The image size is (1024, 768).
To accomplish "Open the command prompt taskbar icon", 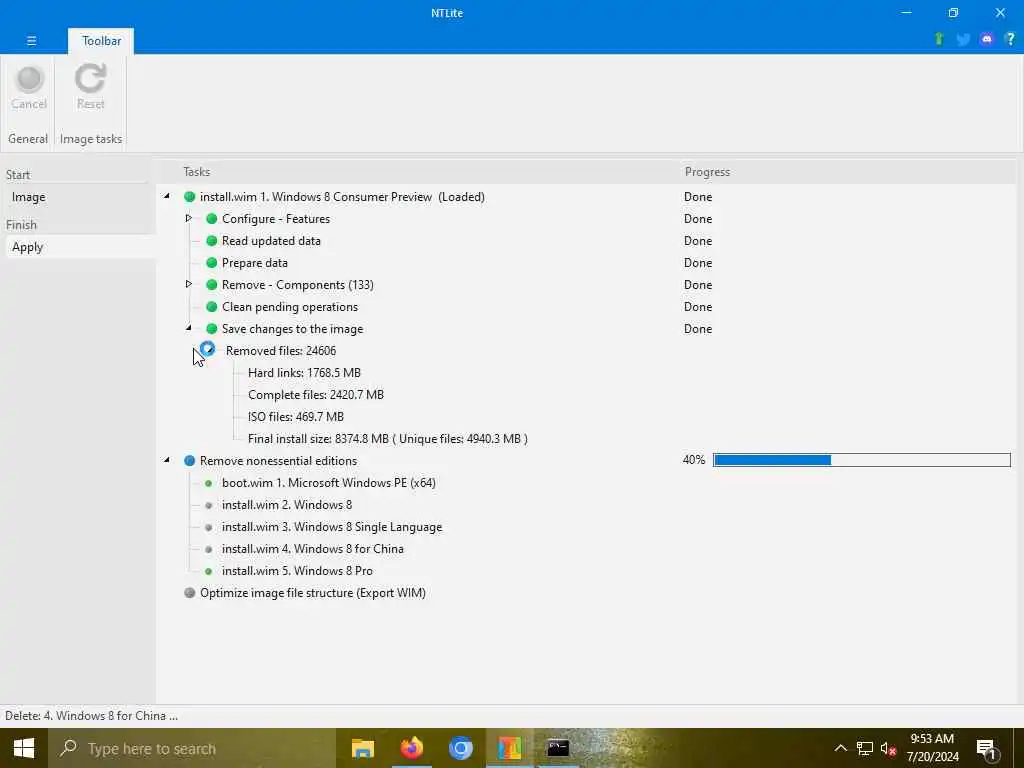I will pos(558,748).
